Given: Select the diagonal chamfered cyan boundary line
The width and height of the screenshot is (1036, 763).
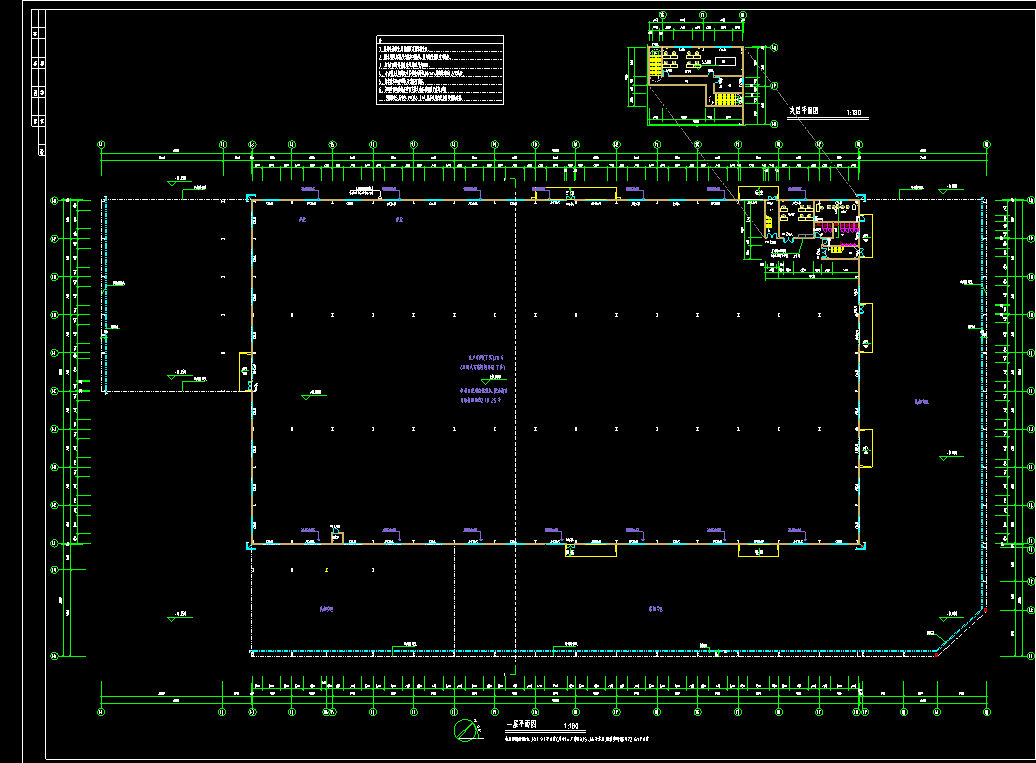Looking at the screenshot, I should (958, 631).
